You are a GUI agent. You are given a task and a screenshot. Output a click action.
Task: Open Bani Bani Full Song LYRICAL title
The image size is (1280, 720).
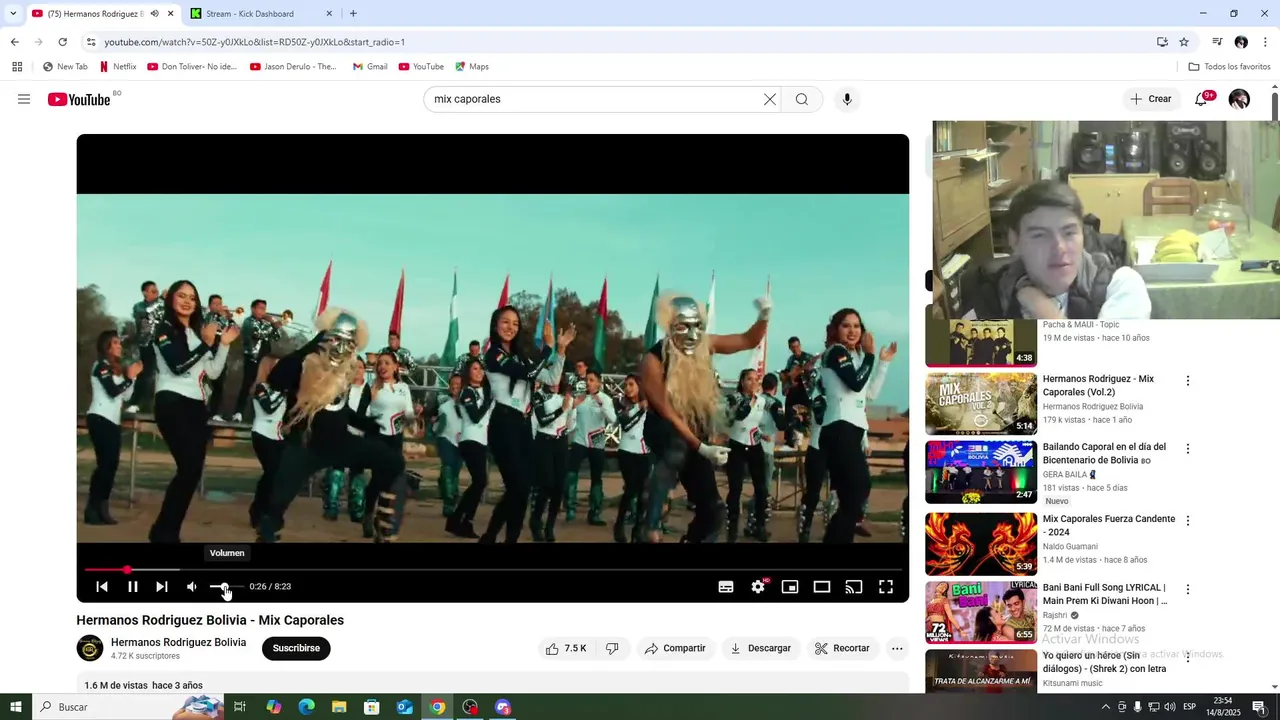pyautogui.click(x=1105, y=594)
